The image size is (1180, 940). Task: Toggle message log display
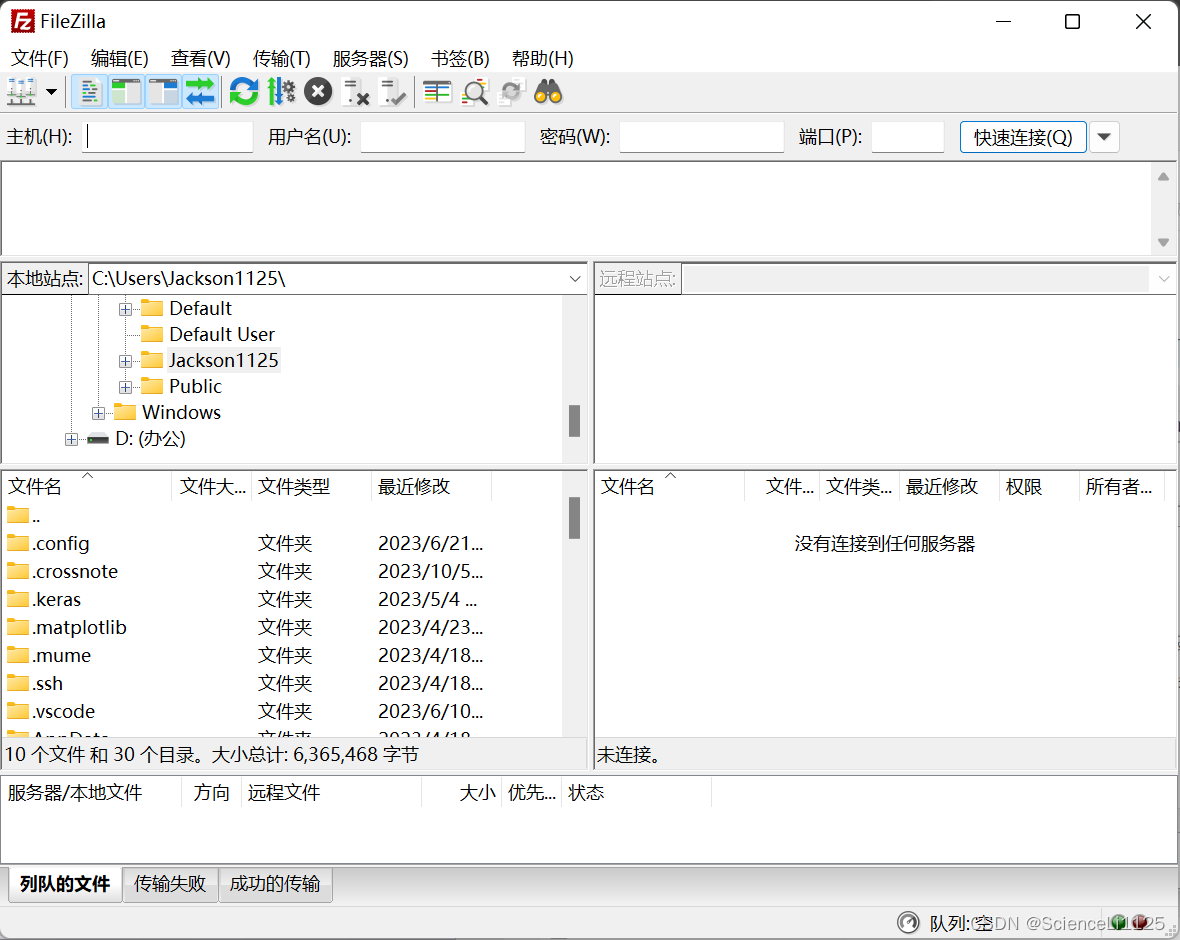click(90, 93)
